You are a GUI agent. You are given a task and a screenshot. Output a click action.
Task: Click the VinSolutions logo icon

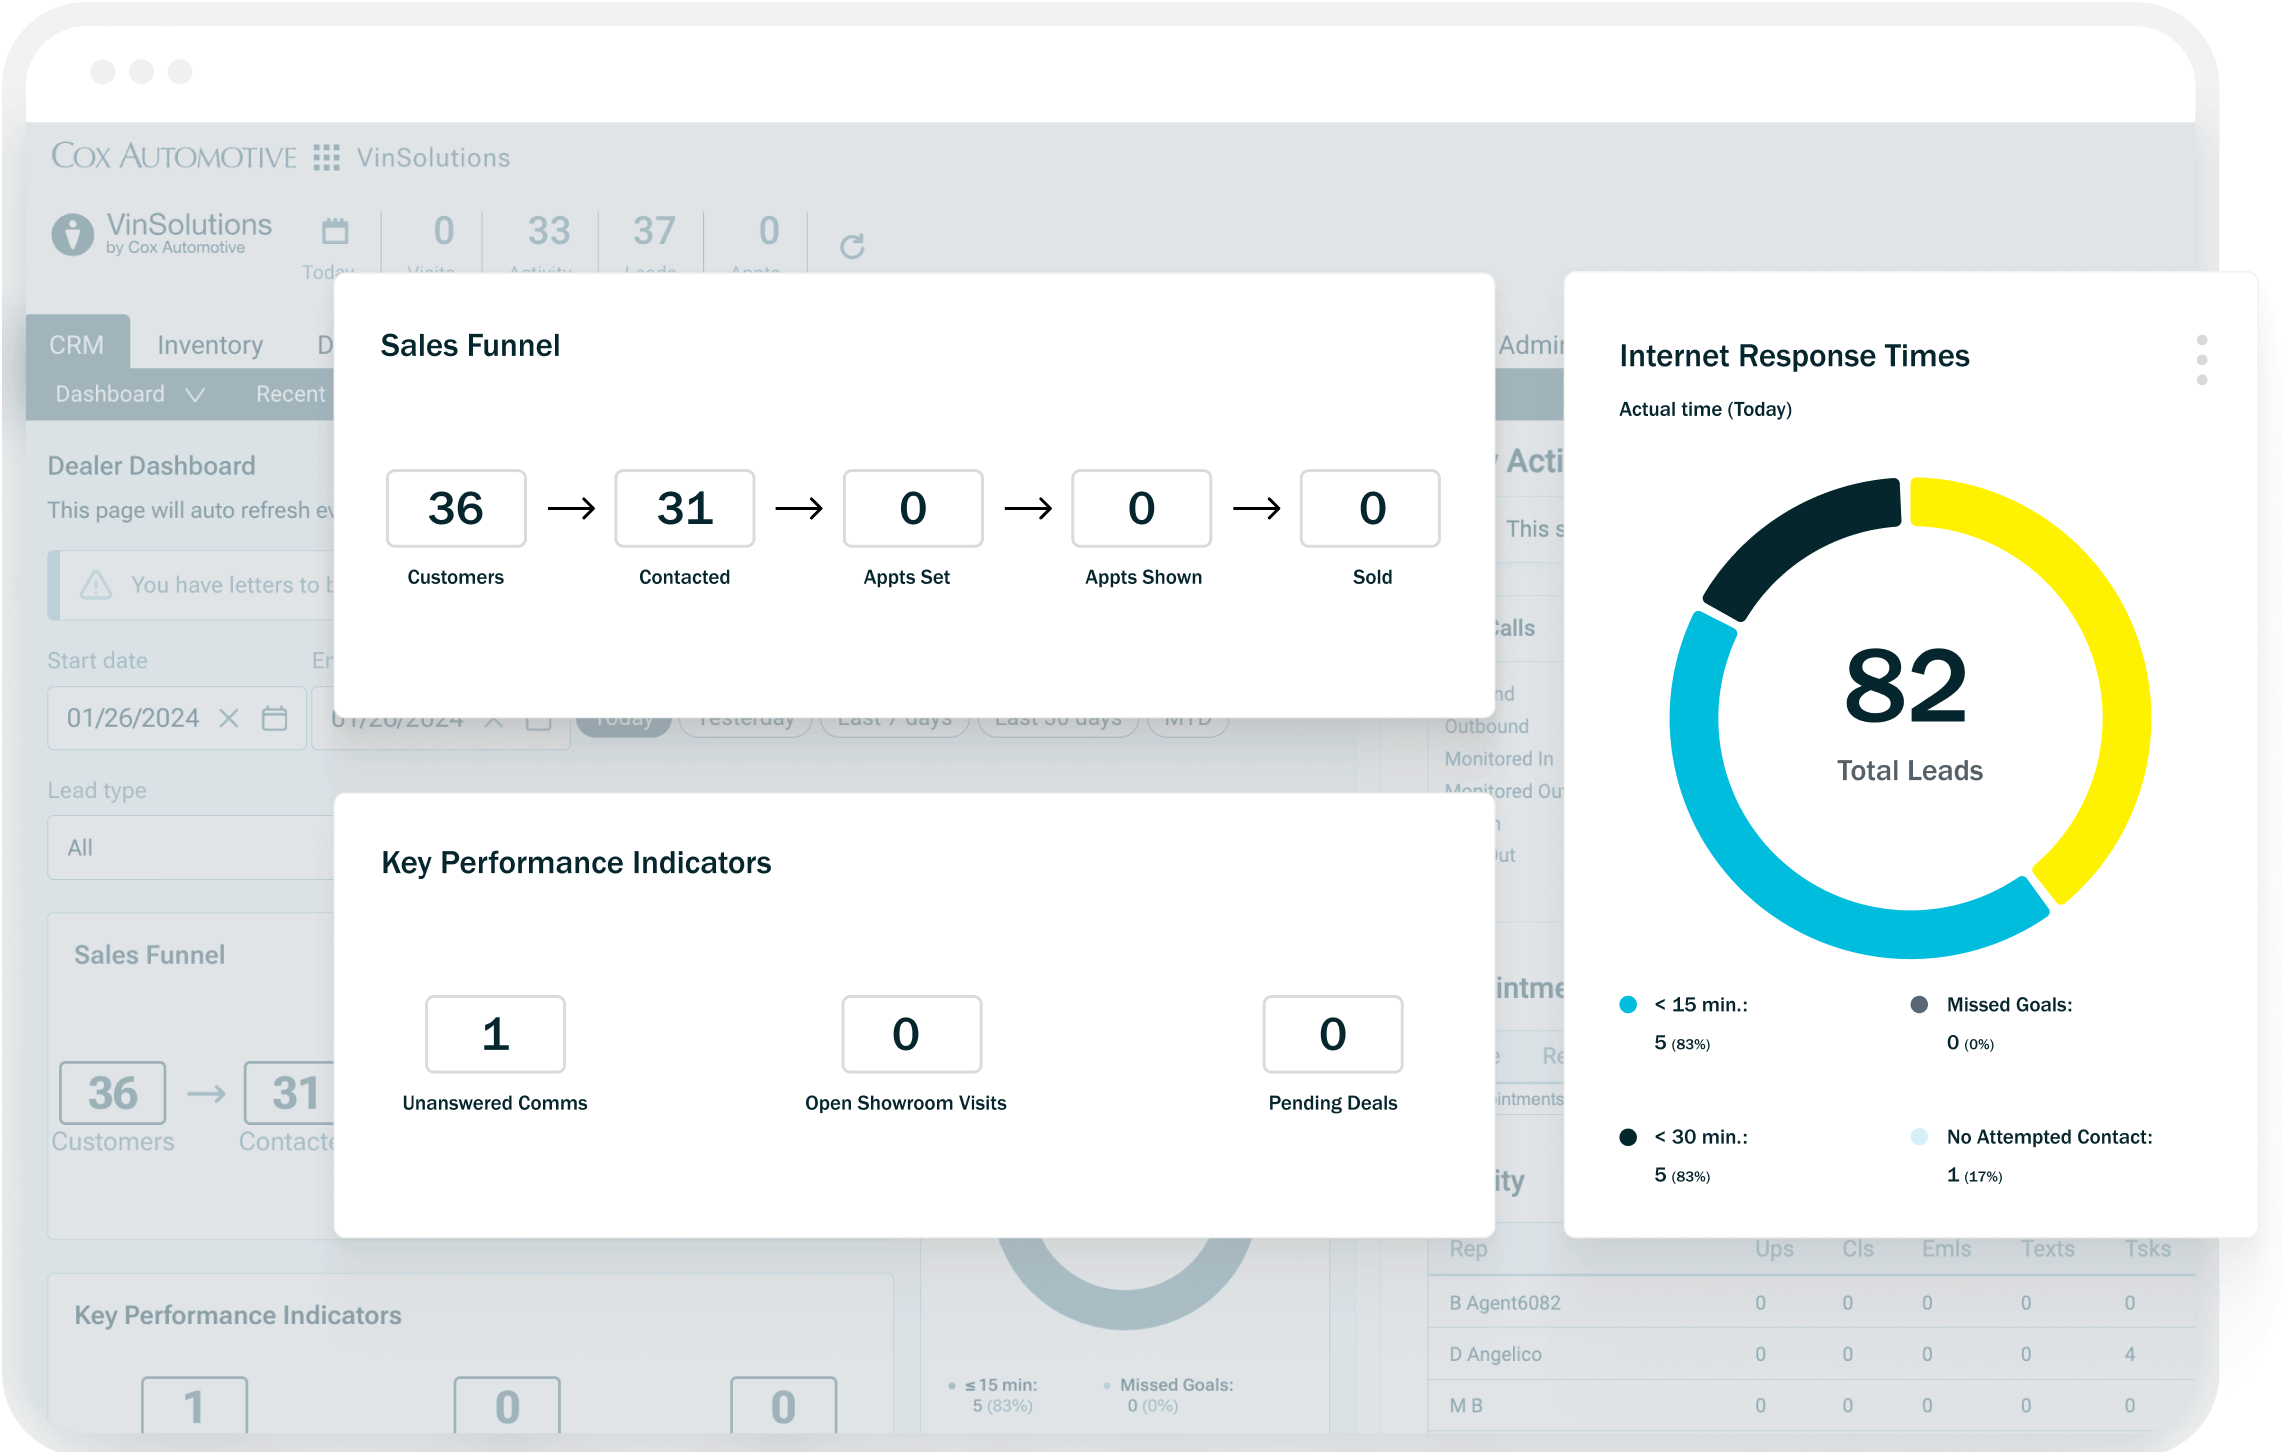[72, 234]
